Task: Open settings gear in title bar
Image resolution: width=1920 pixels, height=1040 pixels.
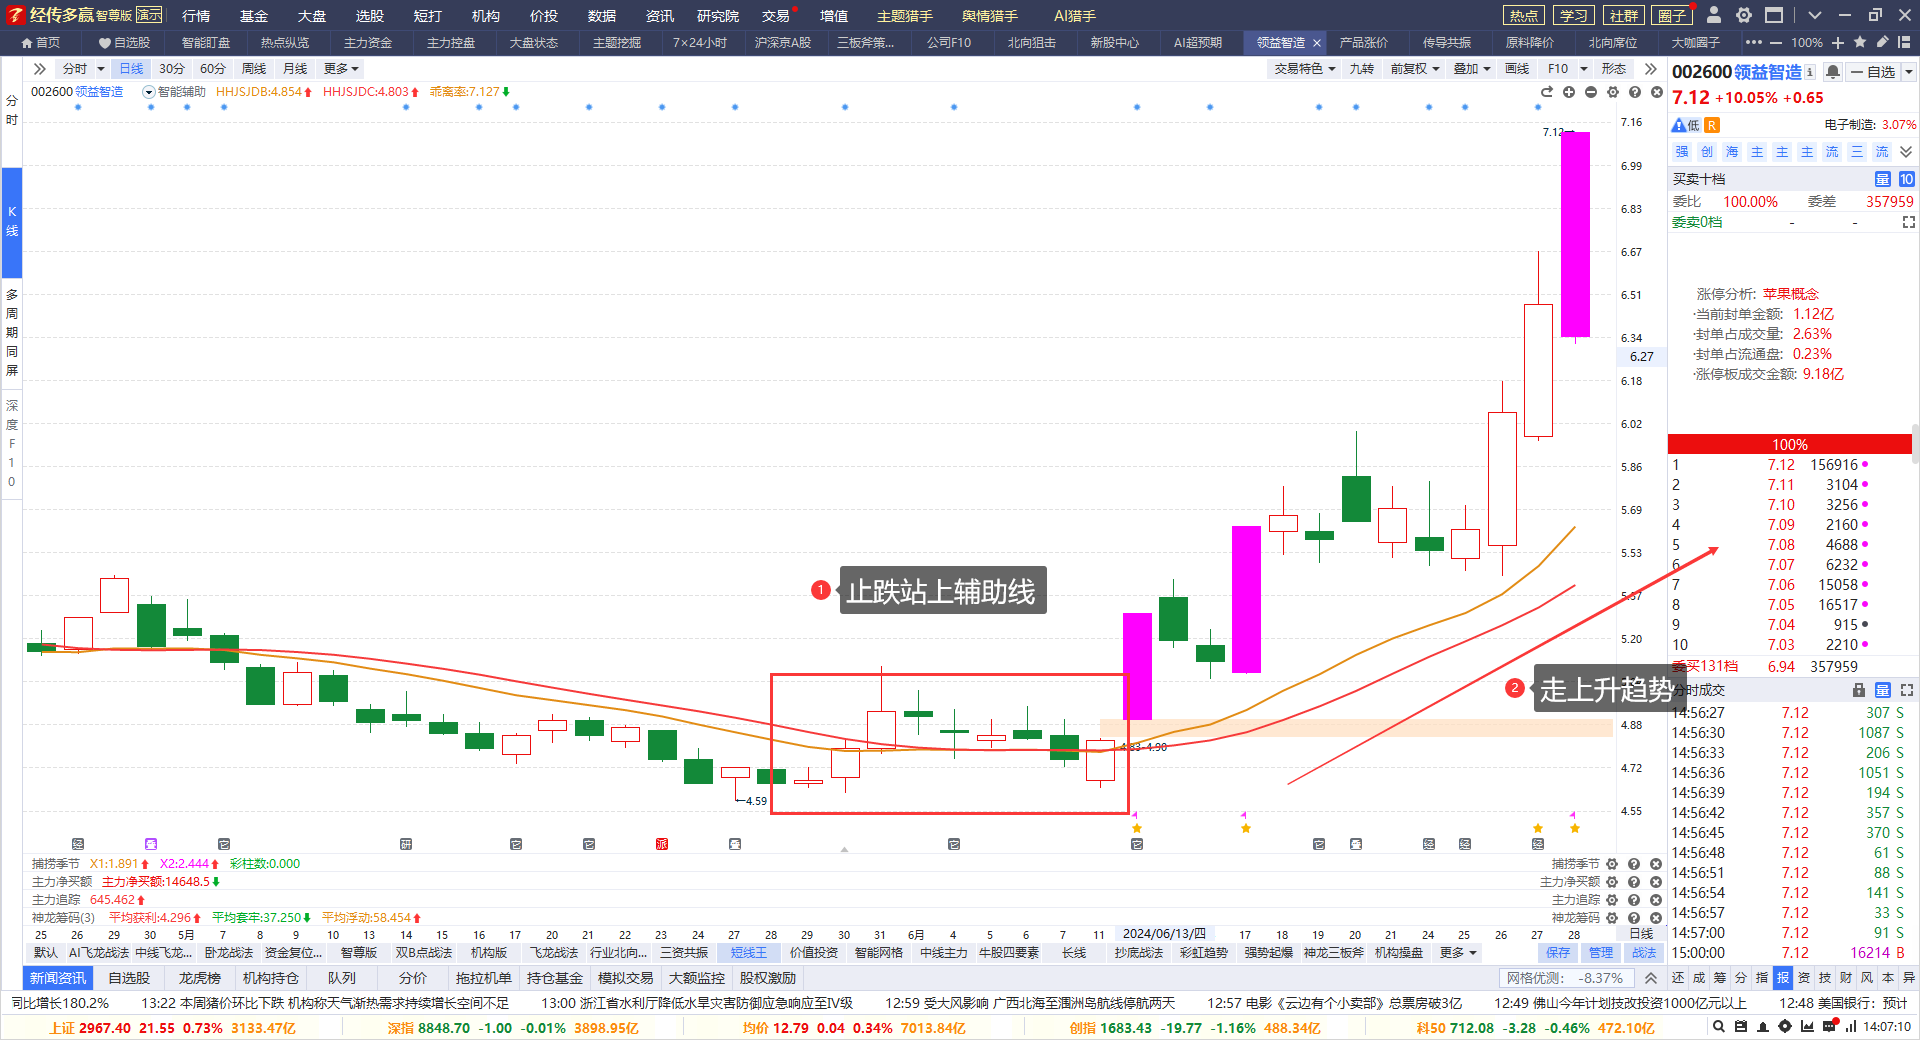Action: point(1744,15)
